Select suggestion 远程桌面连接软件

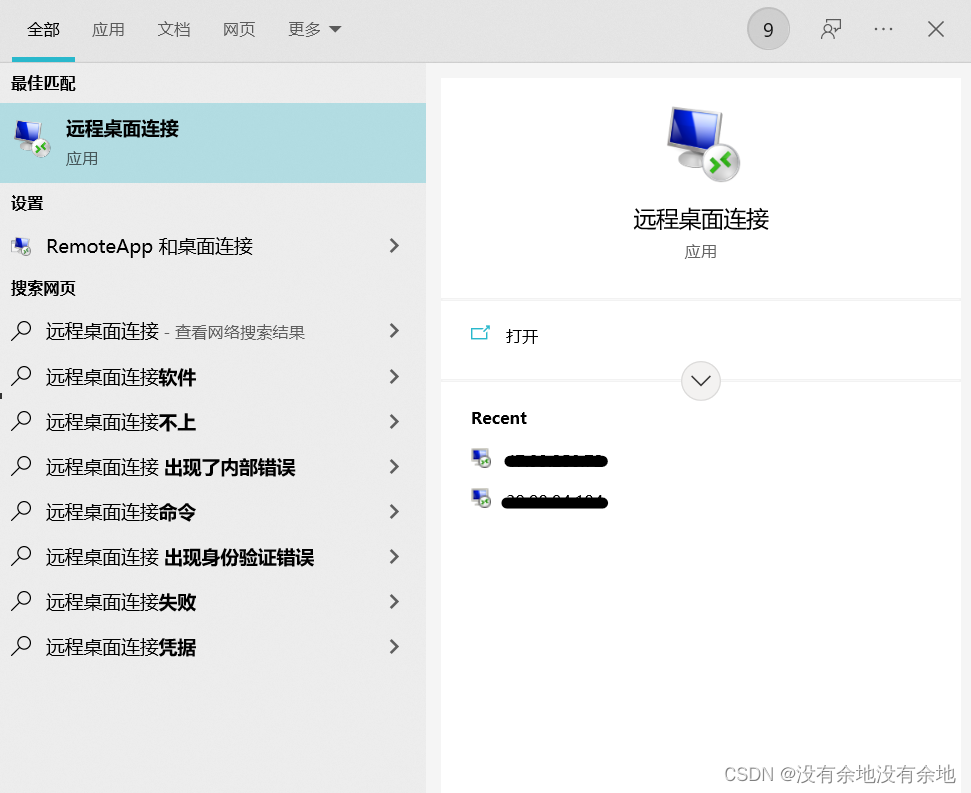tap(212, 376)
